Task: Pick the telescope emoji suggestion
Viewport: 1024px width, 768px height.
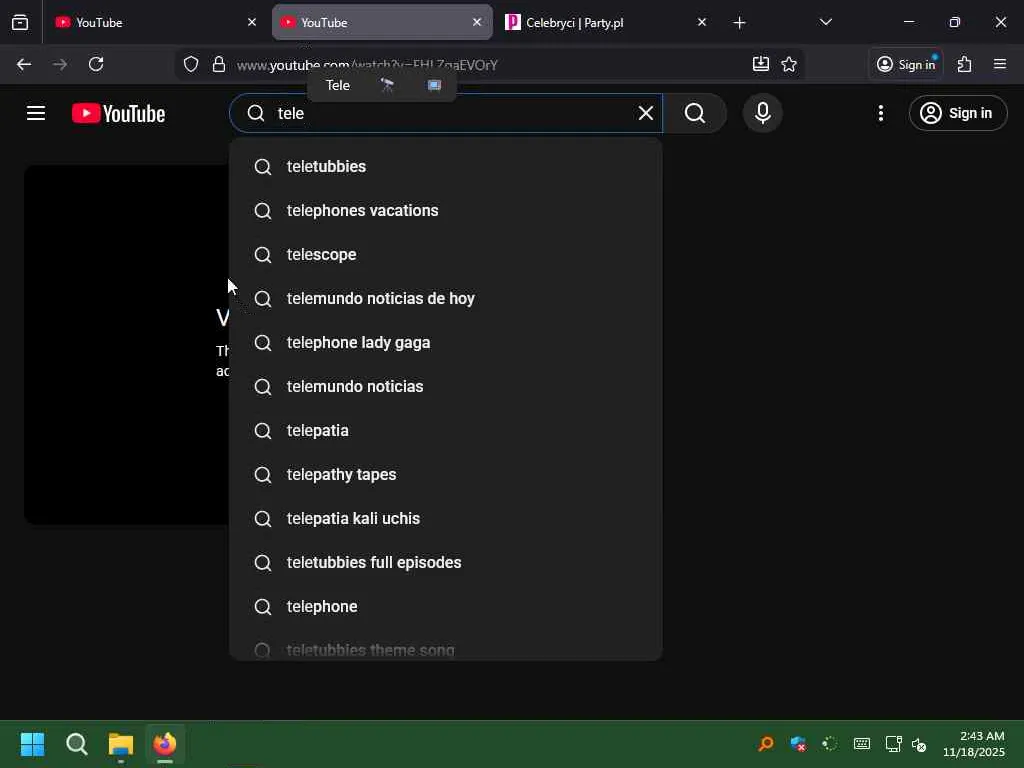Action: point(387,85)
